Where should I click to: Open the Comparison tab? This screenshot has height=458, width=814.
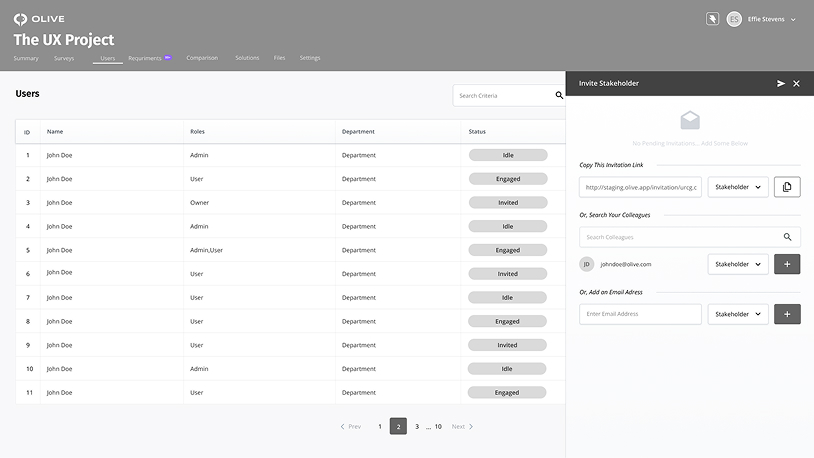[202, 58]
